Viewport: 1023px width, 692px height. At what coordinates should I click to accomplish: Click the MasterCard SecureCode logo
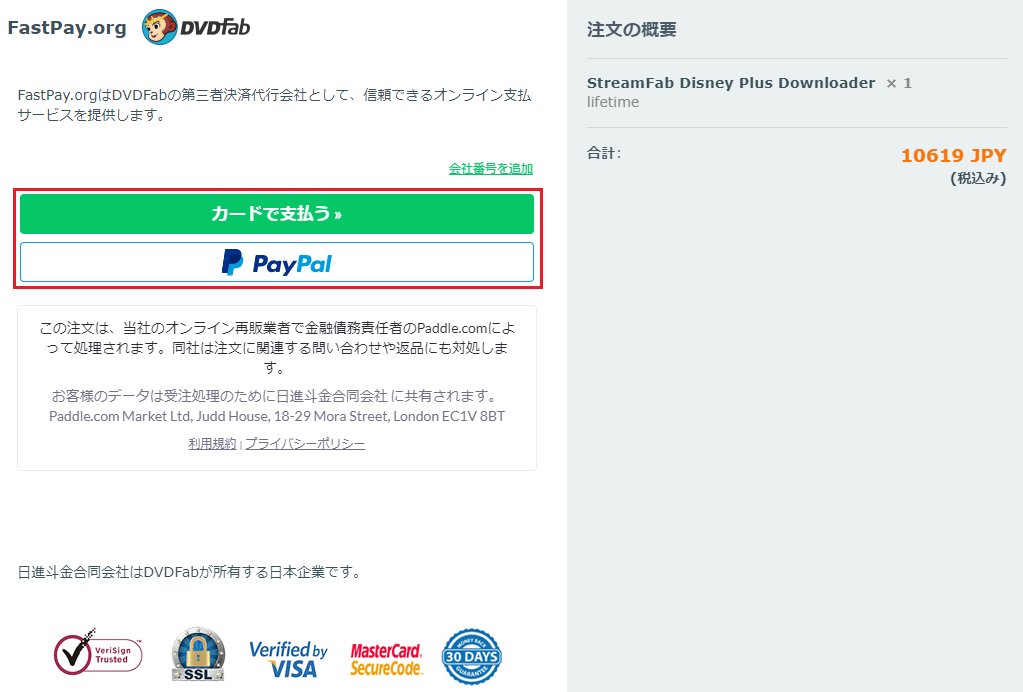click(386, 659)
